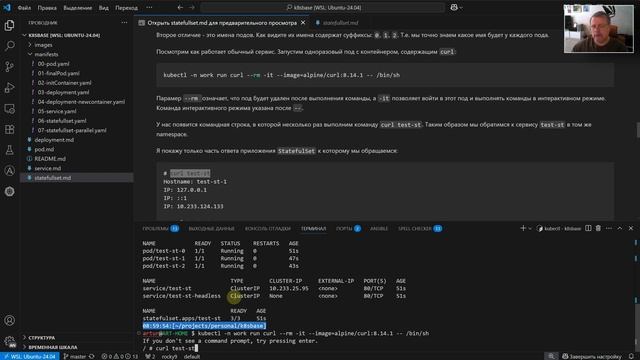
Task: Collapse the manifests folder
Action: pyautogui.click(x=30, y=54)
